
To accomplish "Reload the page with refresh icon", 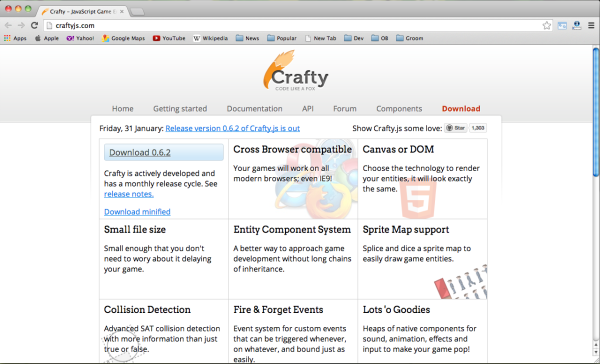I will [x=34, y=25].
